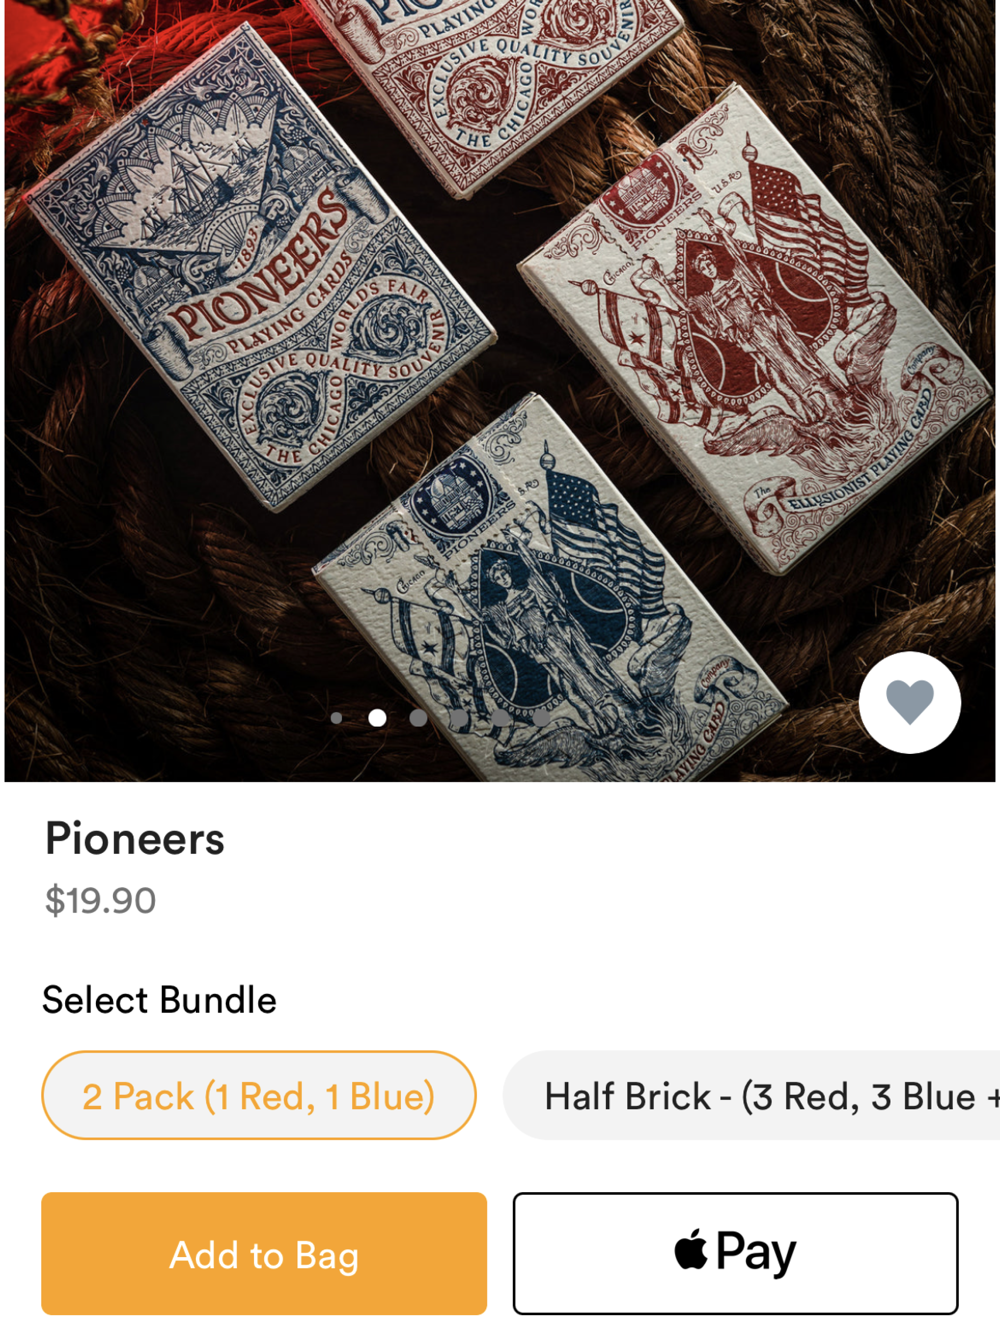Open the last carousel dot image
Image resolution: width=1000 pixels, height=1334 pixels.
click(x=541, y=718)
